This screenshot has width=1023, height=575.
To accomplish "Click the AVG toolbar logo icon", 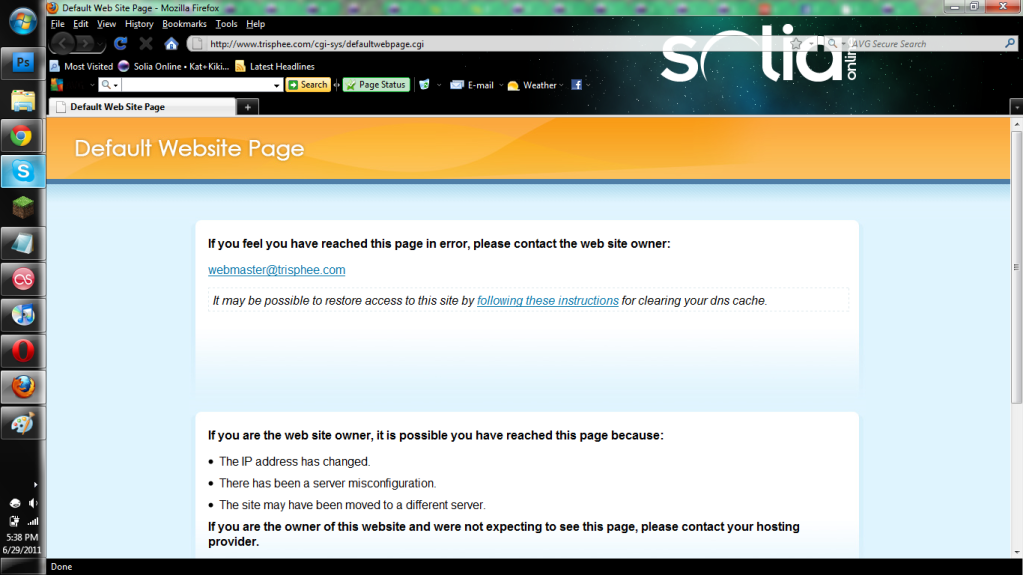I will (57, 85).
